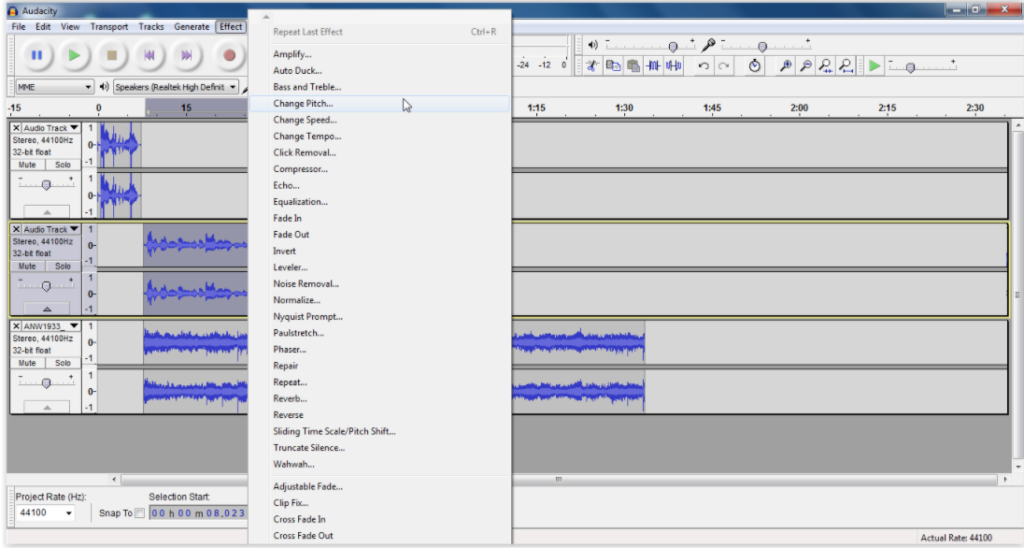The width and height of the screenshot is (1024, 548).
Task: Pause playback with the Pause button
Action: [x=37, y=56]
